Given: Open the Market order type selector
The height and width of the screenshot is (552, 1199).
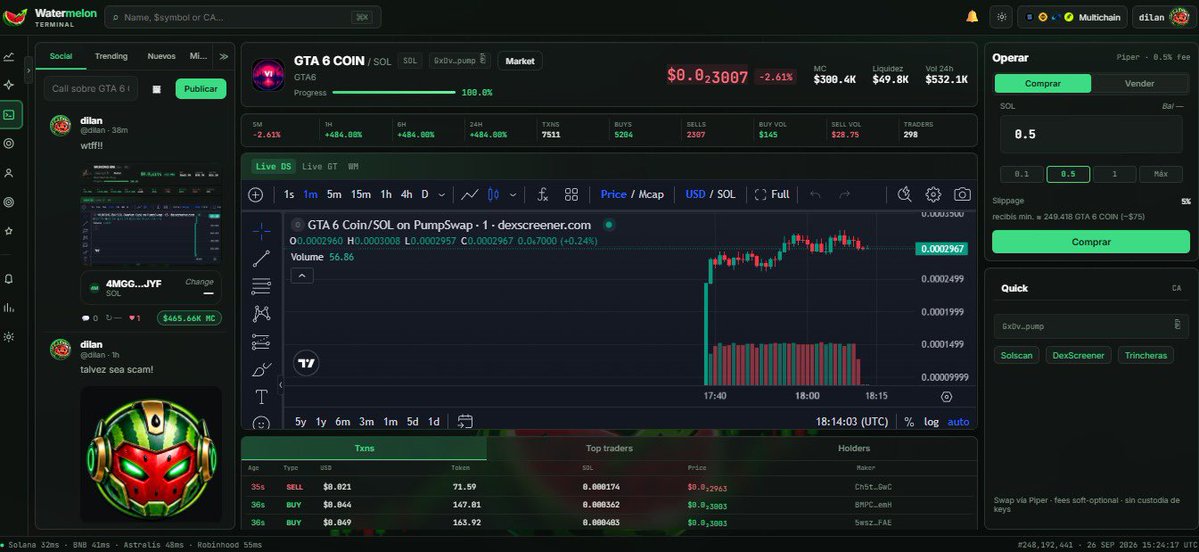Looking at the screenshot, I should click(x=520, y=60).
